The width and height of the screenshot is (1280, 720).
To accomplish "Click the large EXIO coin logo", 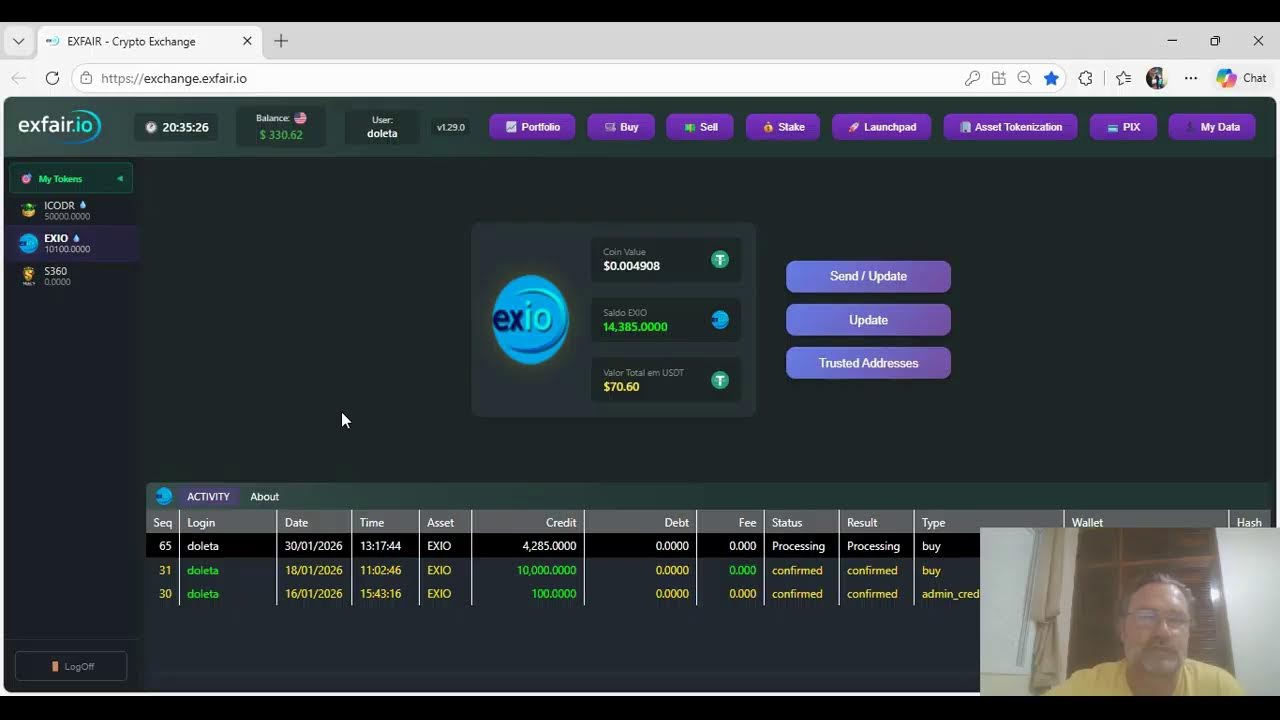I will pos(530,319).
